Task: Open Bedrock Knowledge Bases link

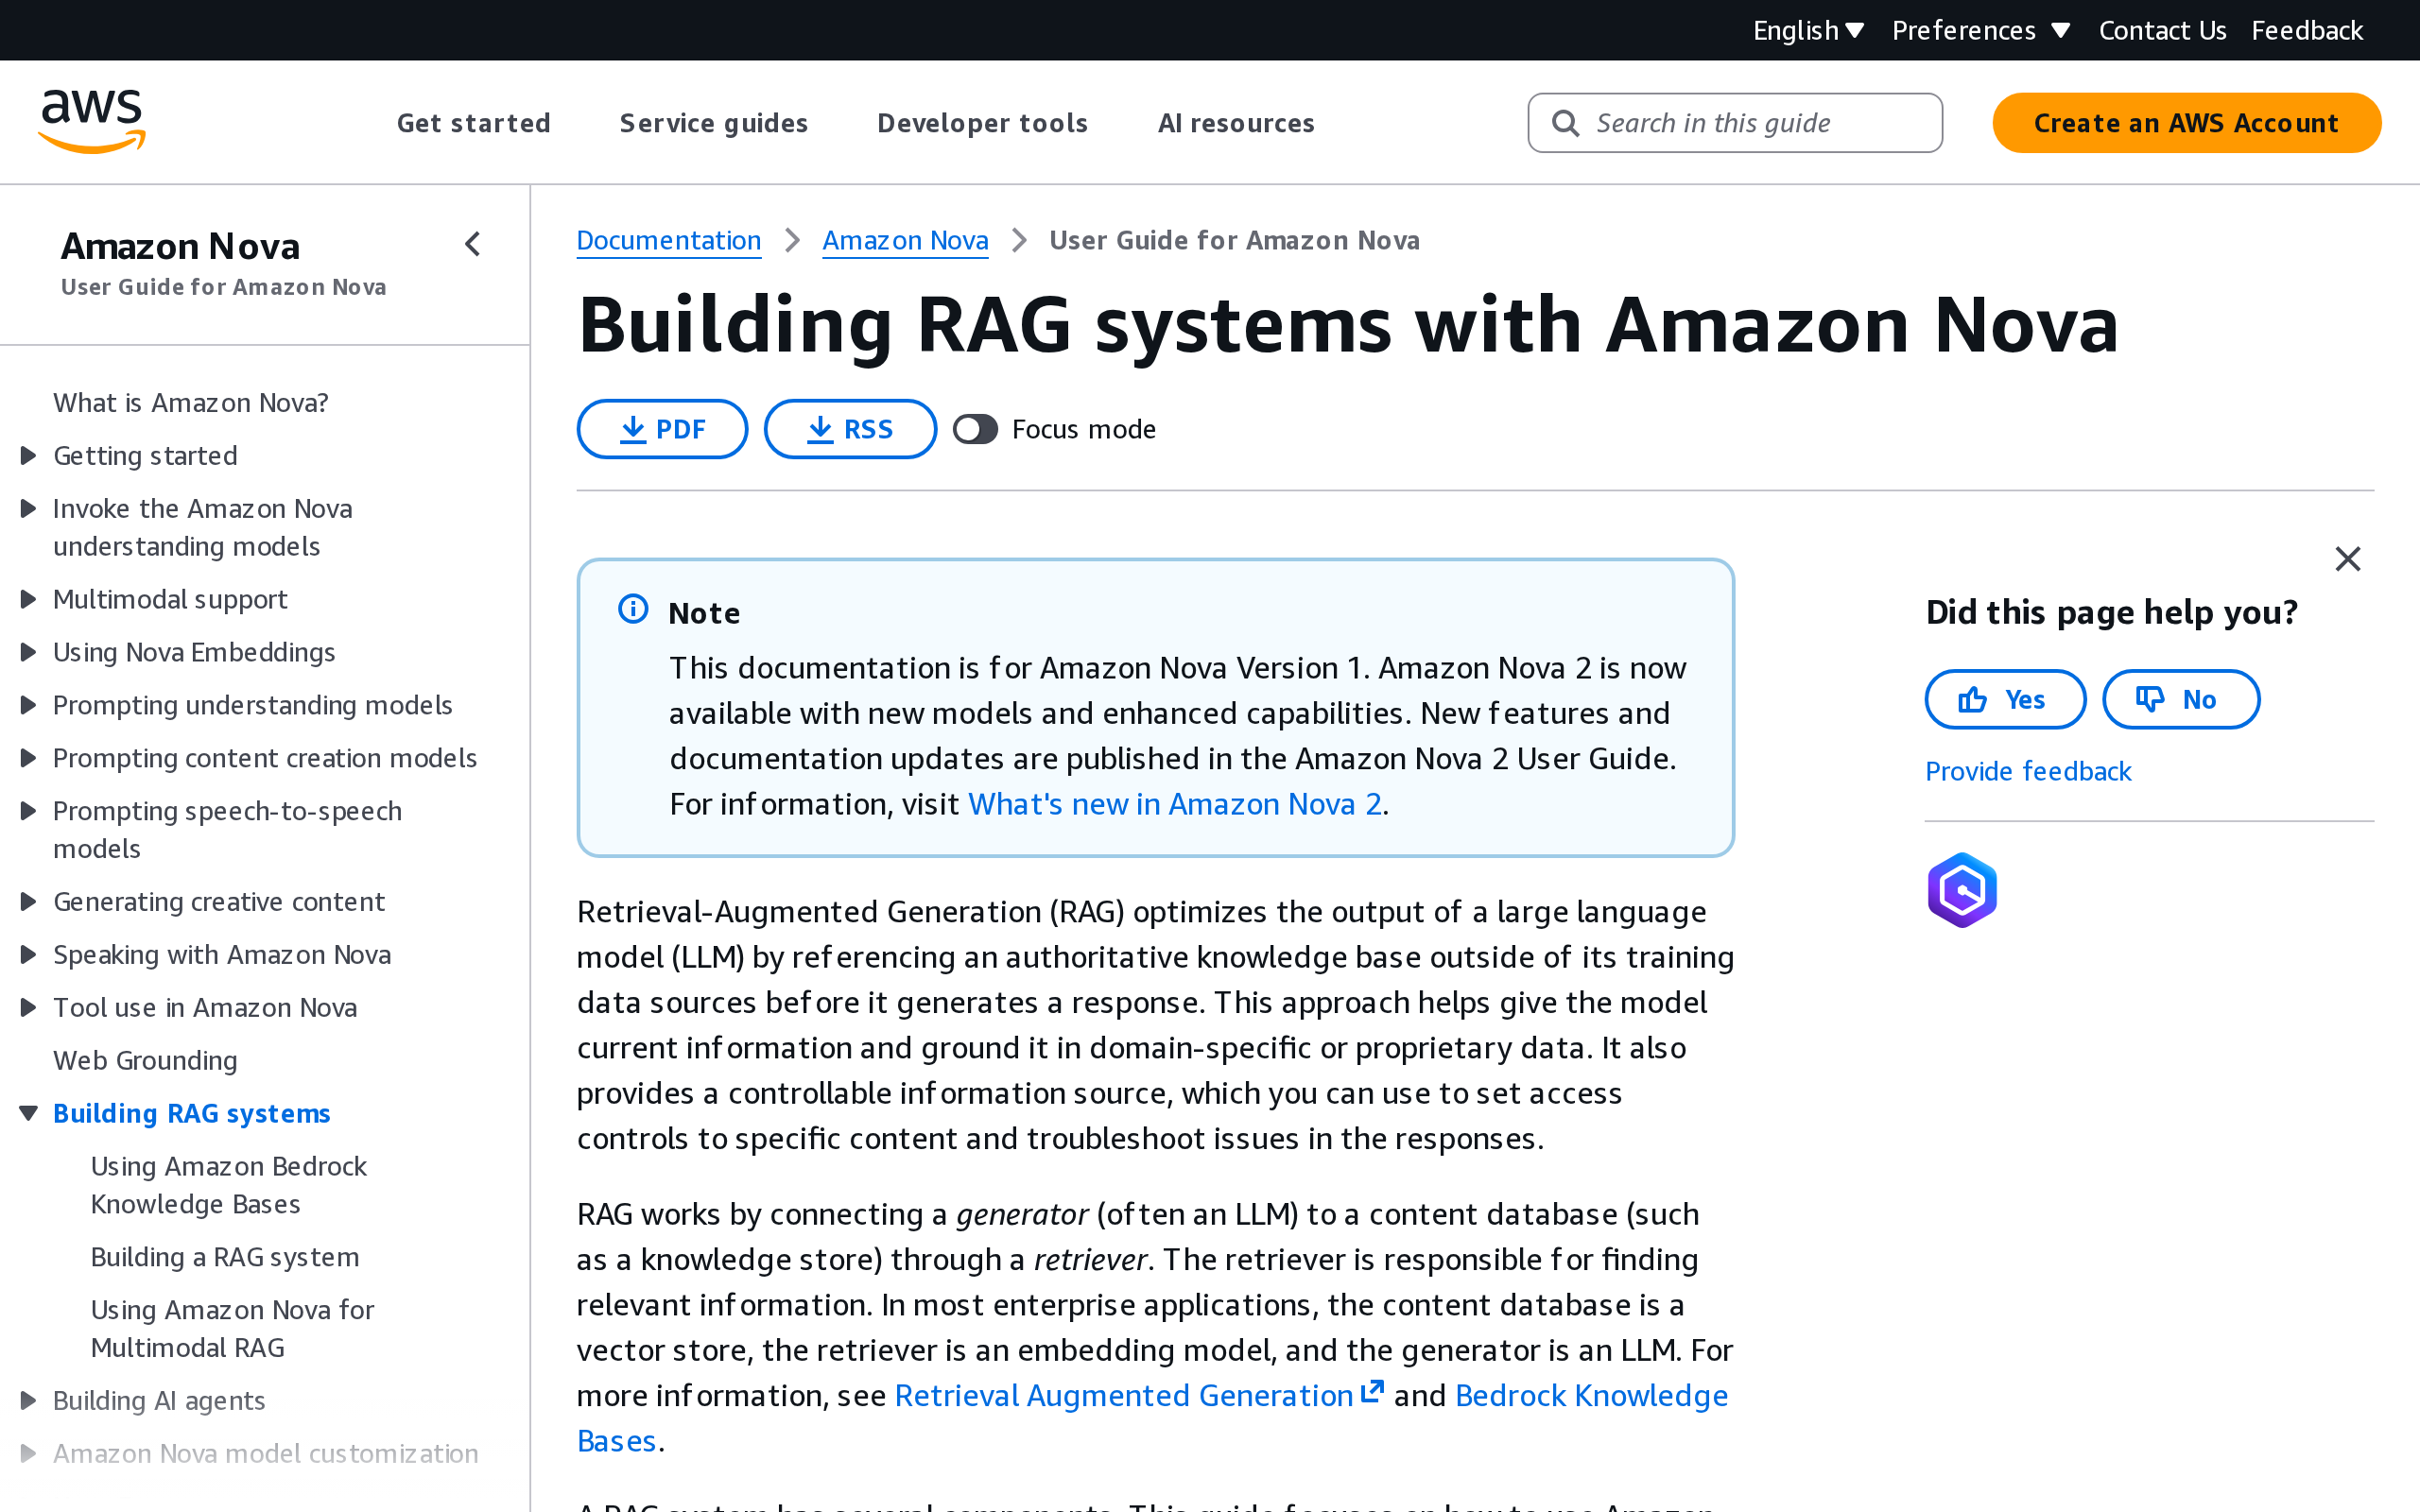Action: click(x=1590, y=1395)
